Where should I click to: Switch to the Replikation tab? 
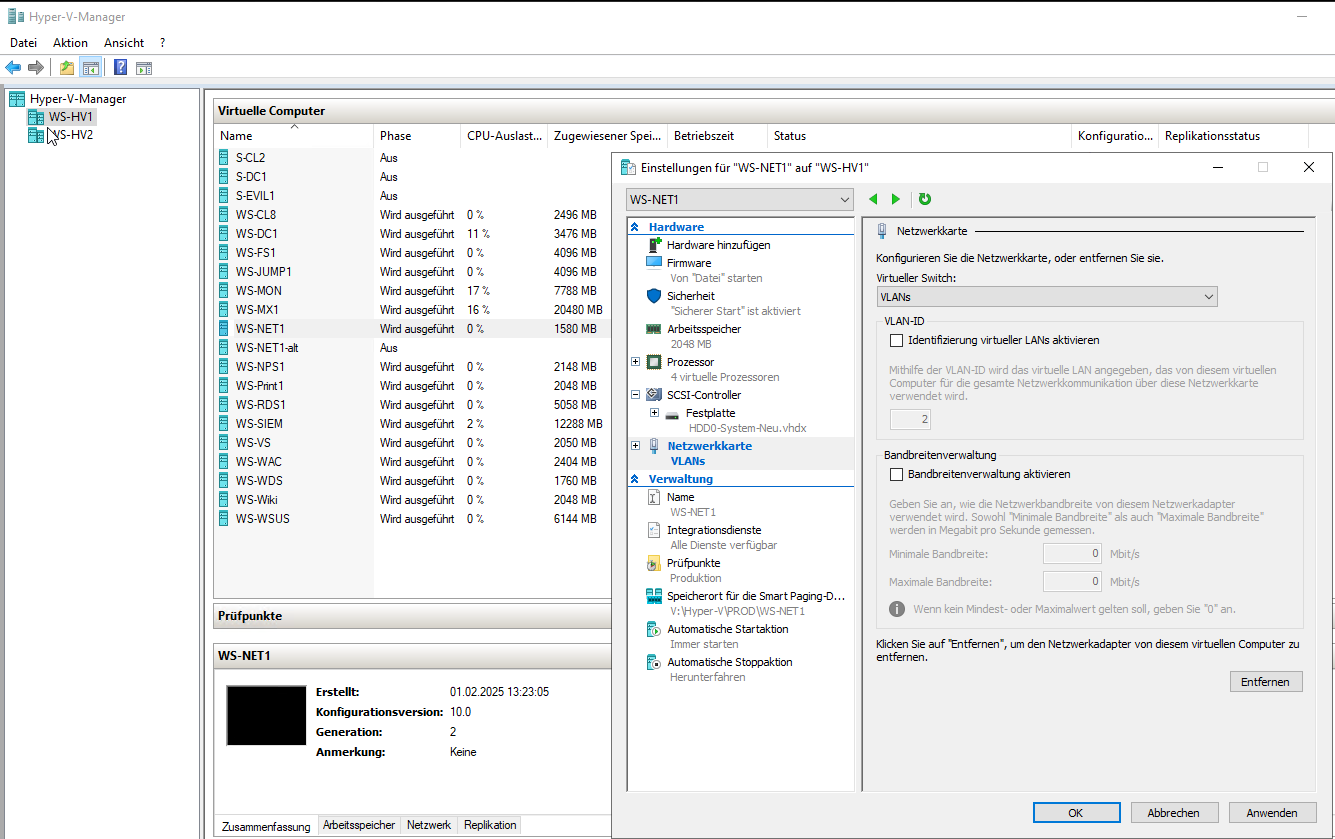pos(490,825)
